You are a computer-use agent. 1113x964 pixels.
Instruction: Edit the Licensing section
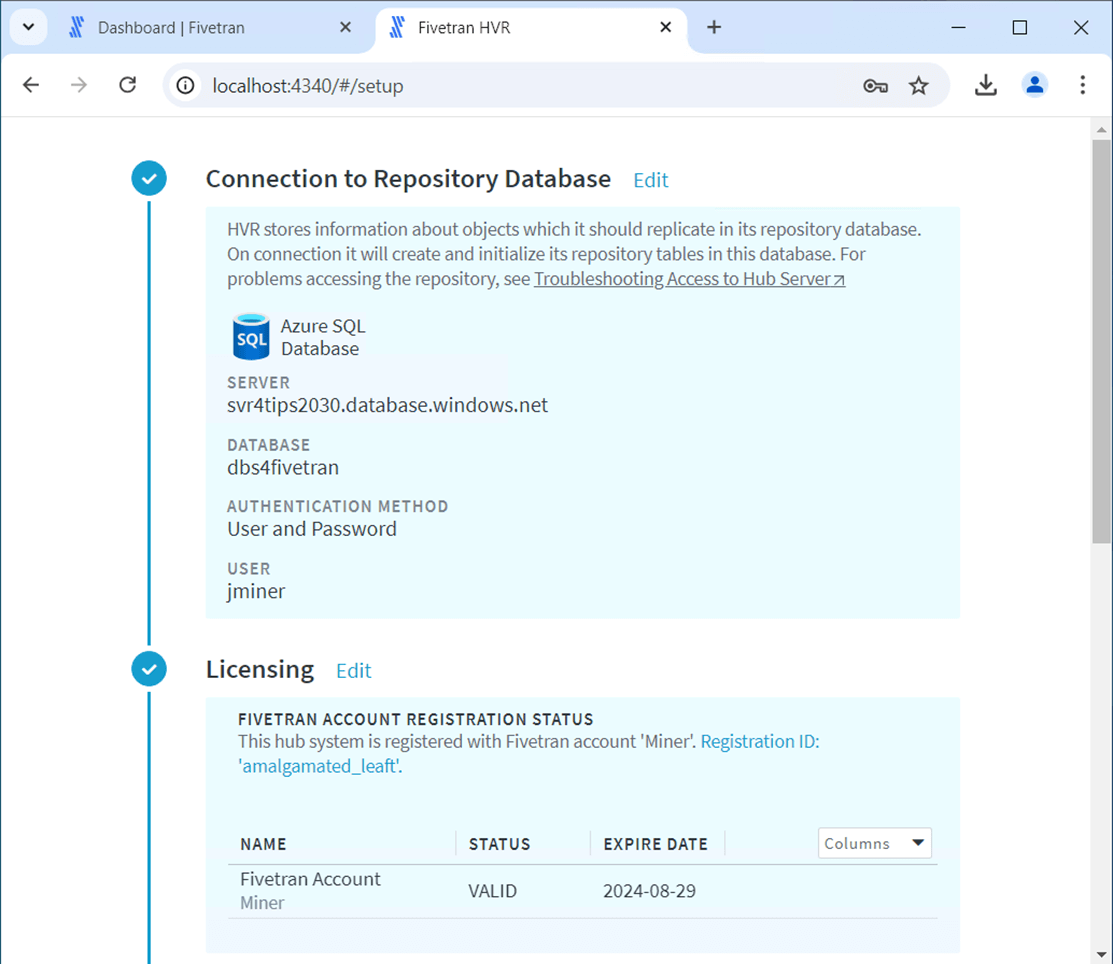click(353, 671)
